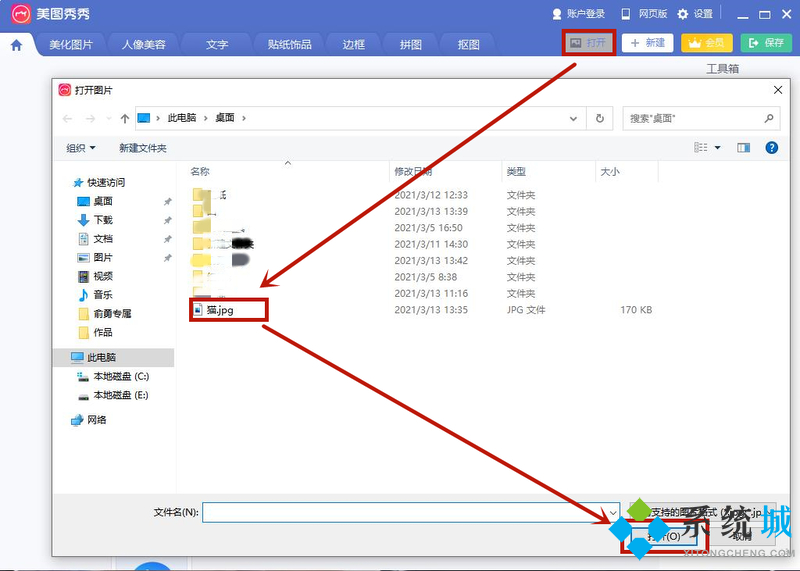Click the 保存 save button
Screen dimensions: 800x571
tap(766, 43)
